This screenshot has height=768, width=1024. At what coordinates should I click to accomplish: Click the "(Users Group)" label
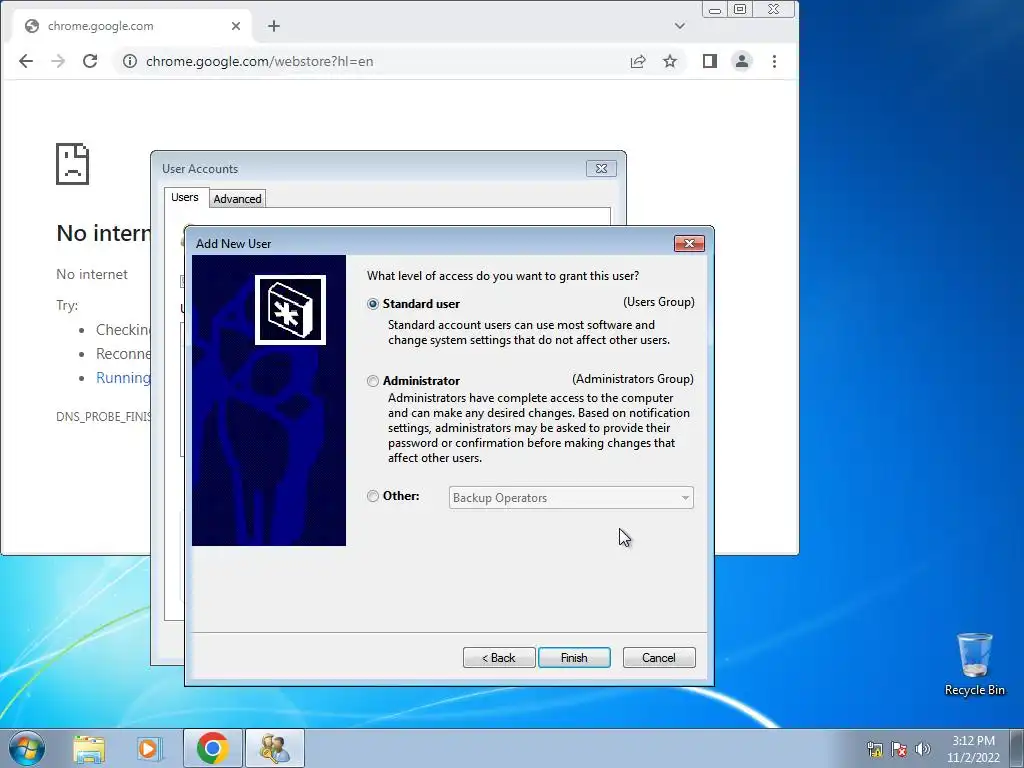(x=659, y=302)
